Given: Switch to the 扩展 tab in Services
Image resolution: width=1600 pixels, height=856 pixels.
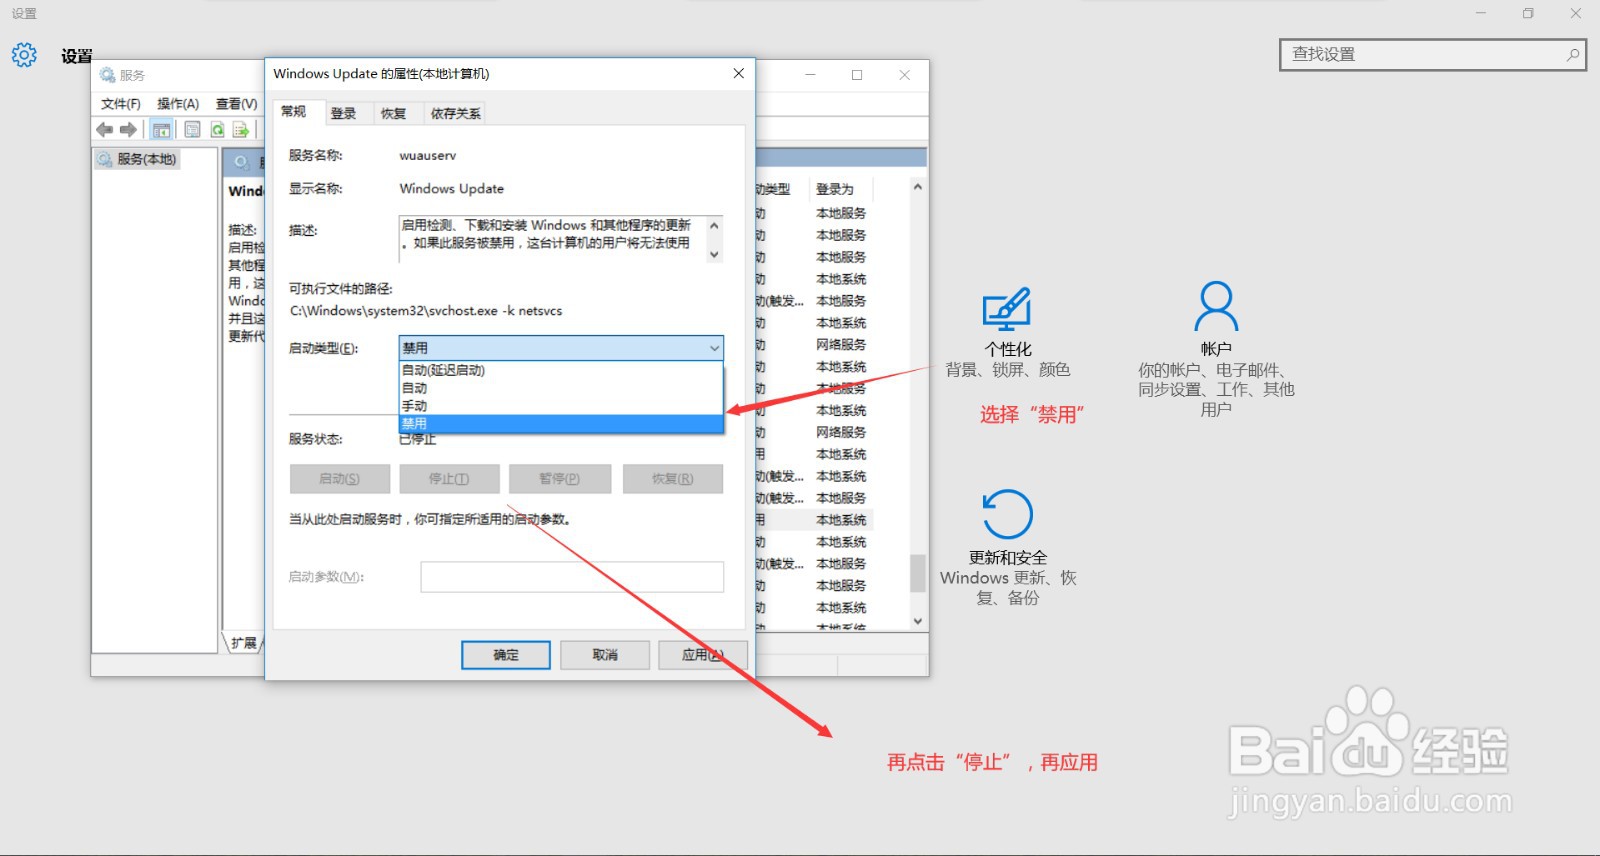Looking at the screenshot, I should (x=243, y=643).
